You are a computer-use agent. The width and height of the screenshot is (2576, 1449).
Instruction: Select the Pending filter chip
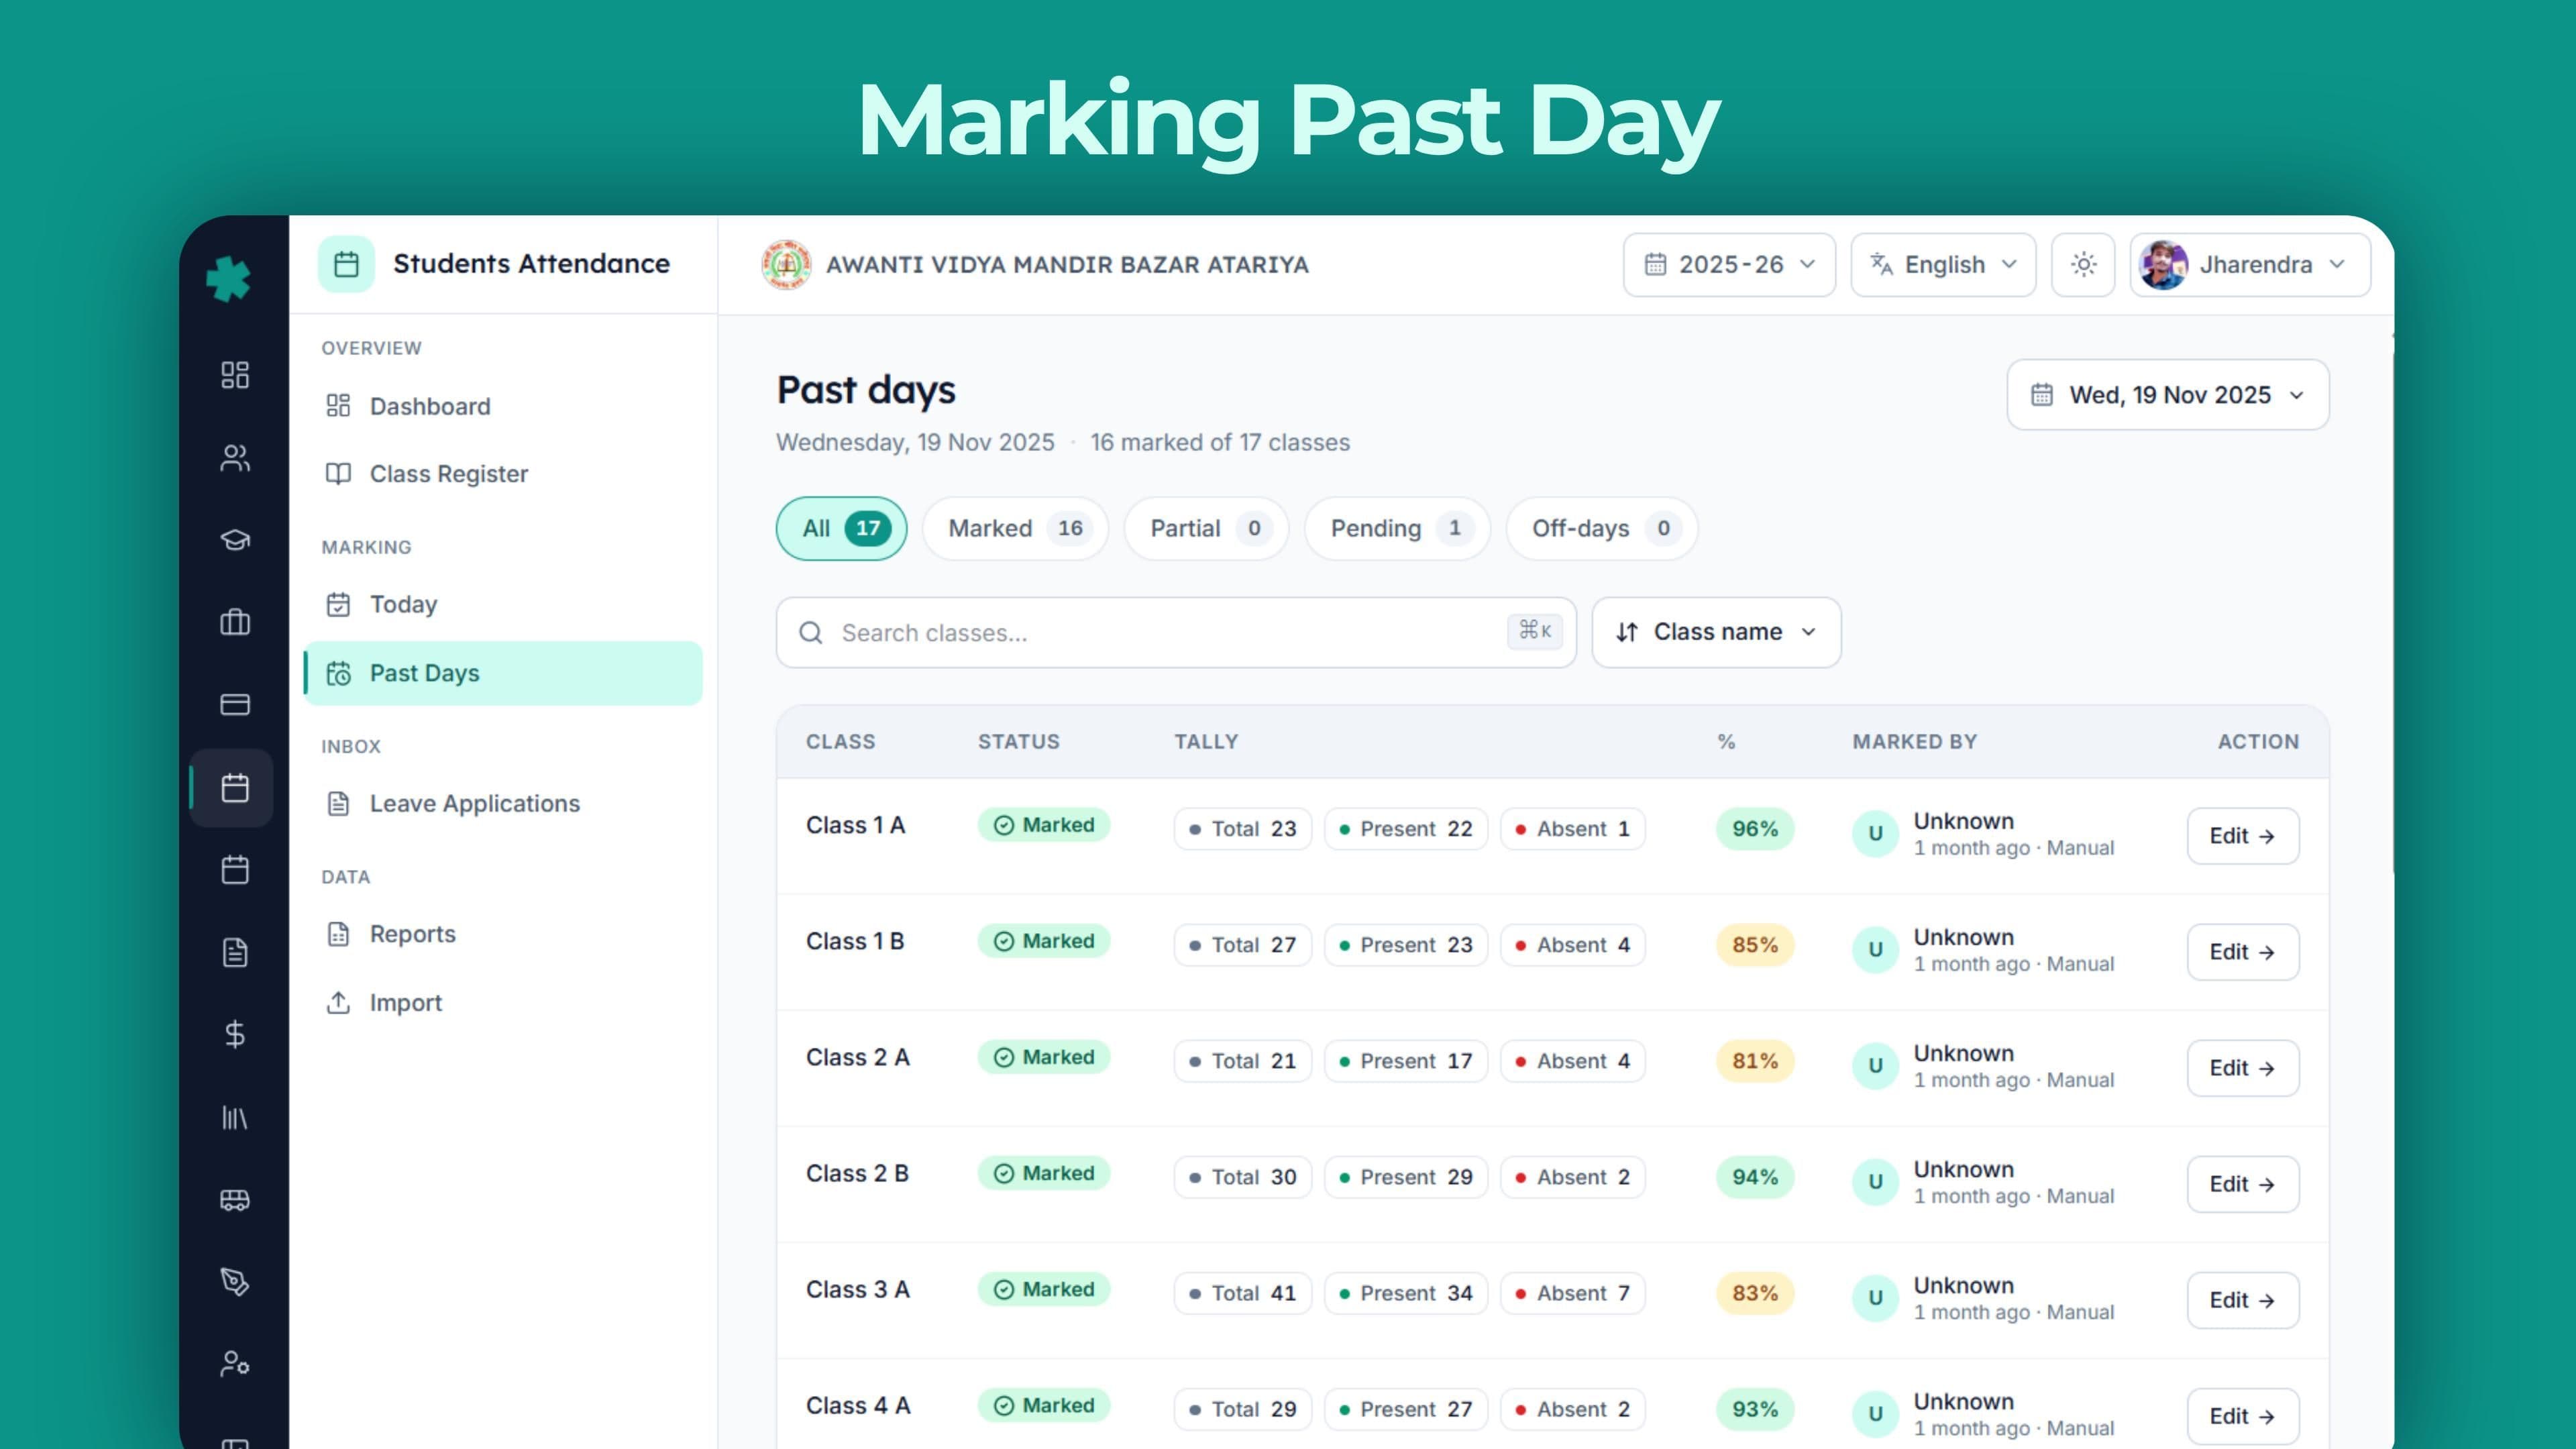[x=1397, y=528]
